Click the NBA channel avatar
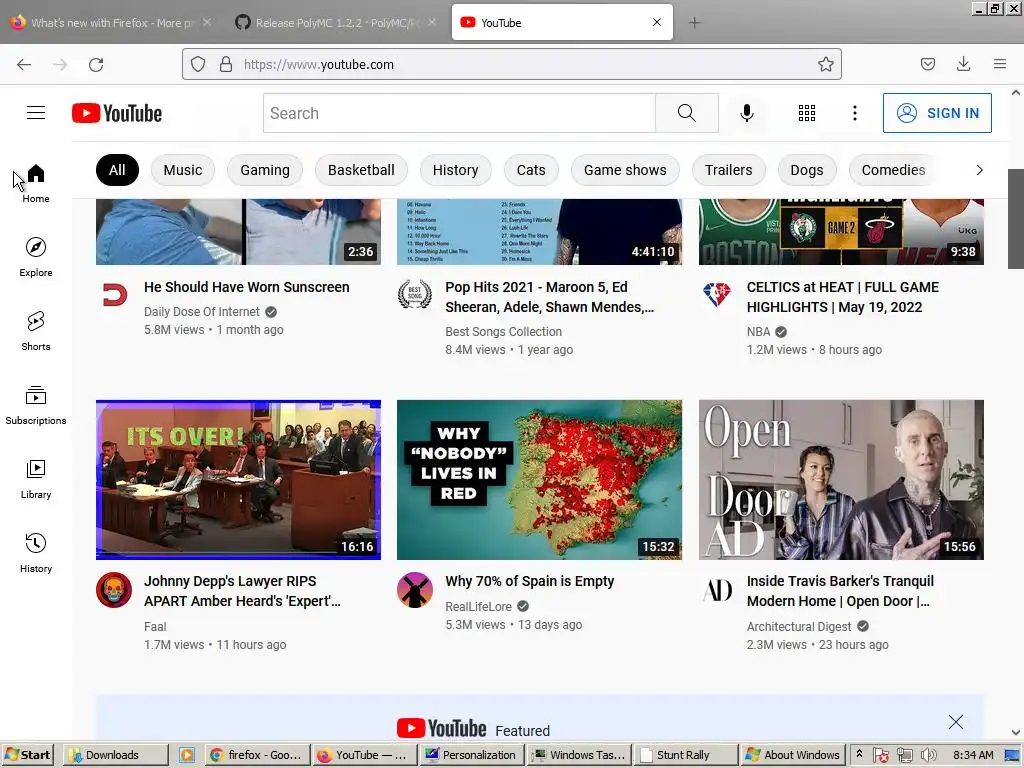 click(717, 295)
